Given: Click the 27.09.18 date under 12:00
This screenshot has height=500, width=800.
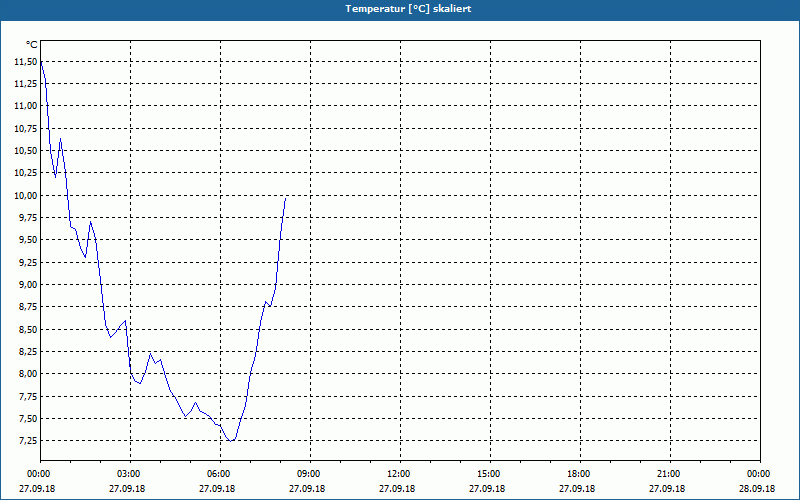Looking at the screenshot, I should pos(397,488).
